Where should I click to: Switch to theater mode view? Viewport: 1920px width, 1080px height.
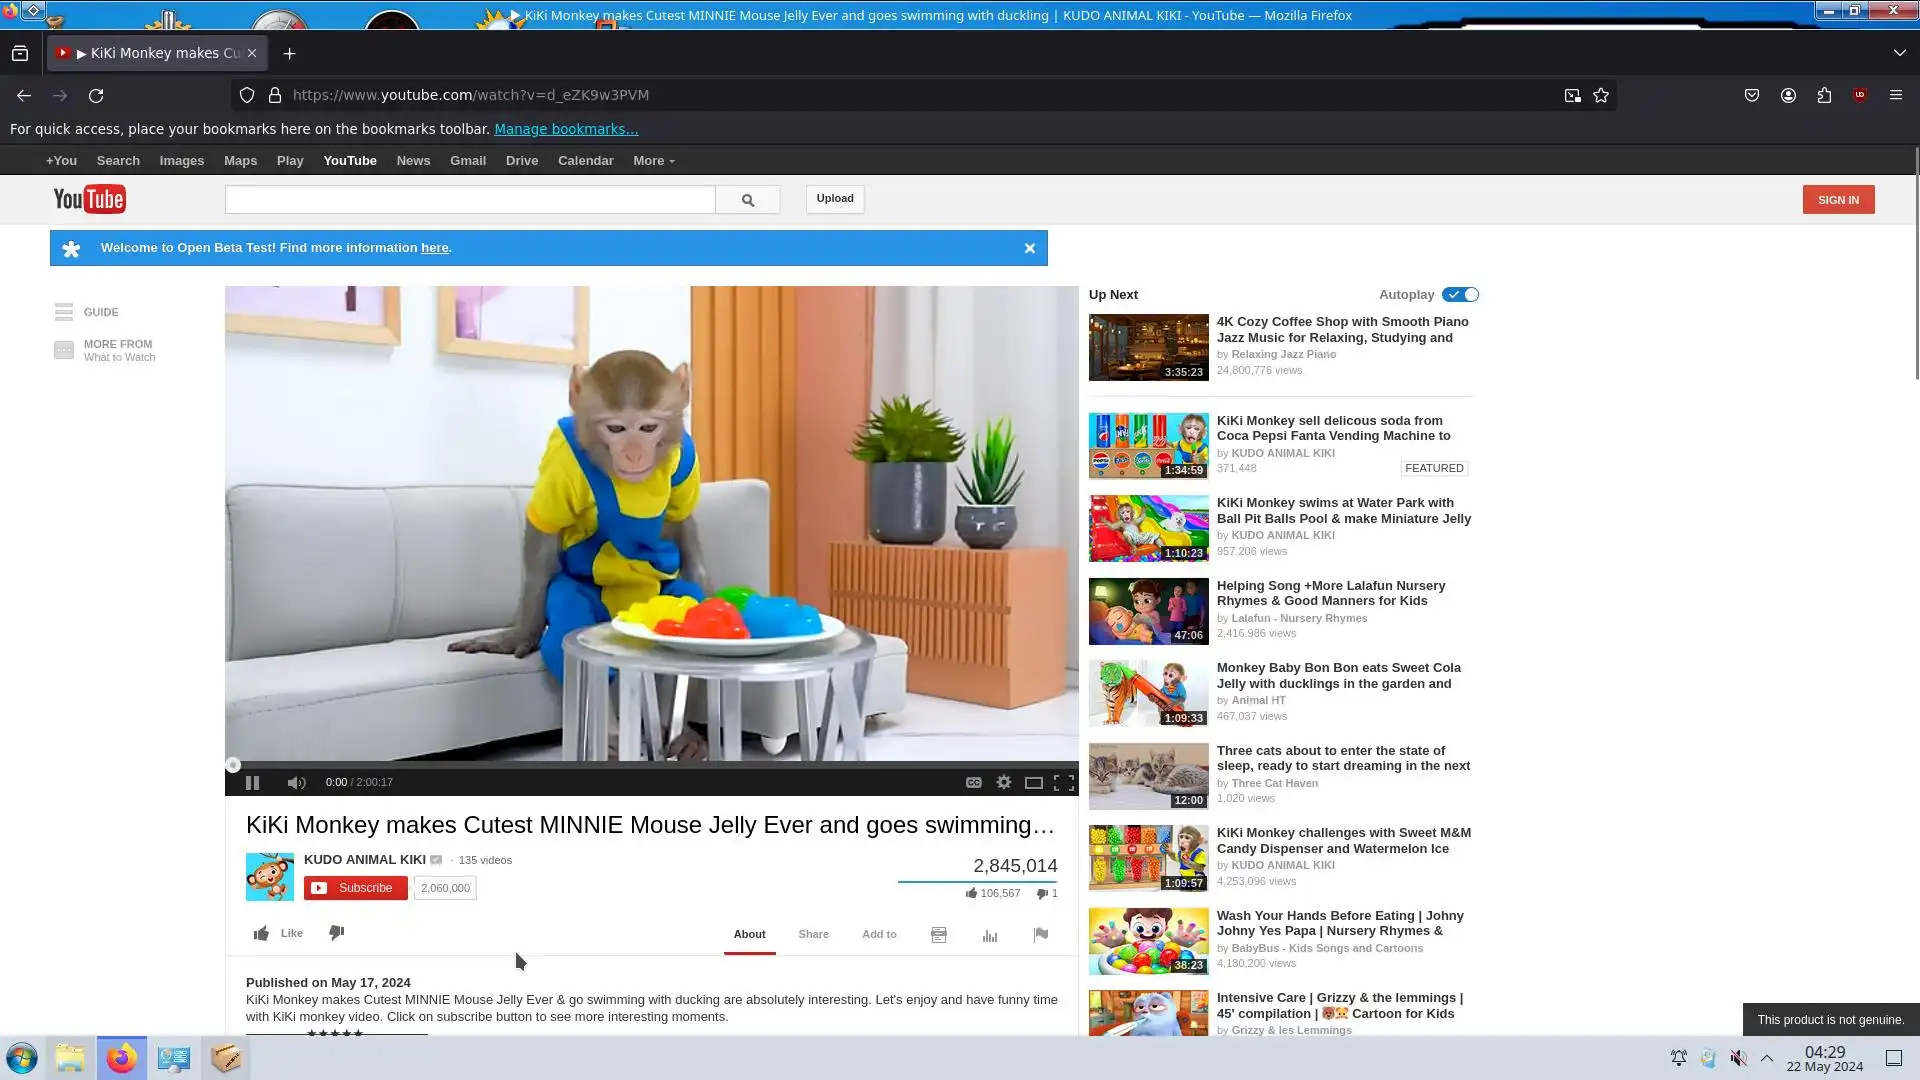point(1033,783)
